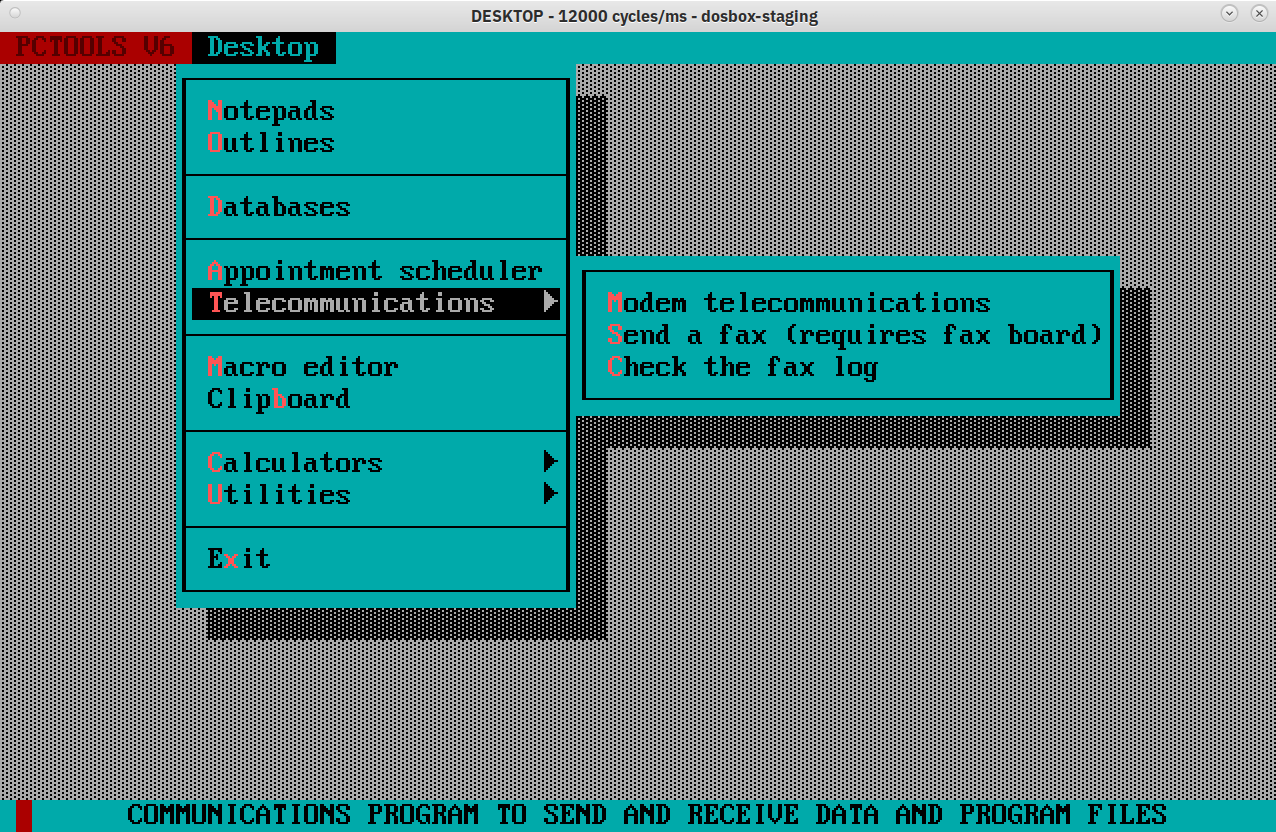Open the Notepads menu entry
Image resolution: width=1276 pixels, height=832 pixels.
tap(270, 111)
